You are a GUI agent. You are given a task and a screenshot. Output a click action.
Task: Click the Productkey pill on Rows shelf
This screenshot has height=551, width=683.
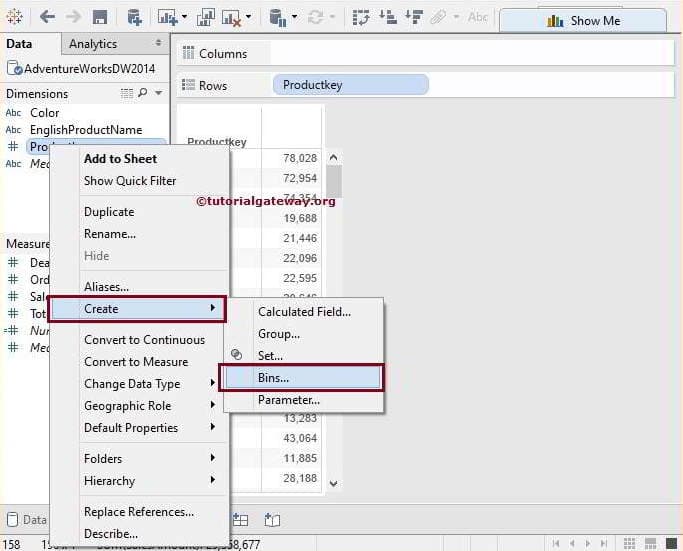coord(350,85)
